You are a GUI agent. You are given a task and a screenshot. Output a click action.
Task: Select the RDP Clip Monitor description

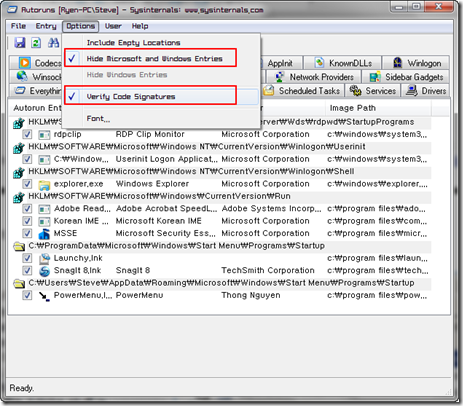pos(150,134)
